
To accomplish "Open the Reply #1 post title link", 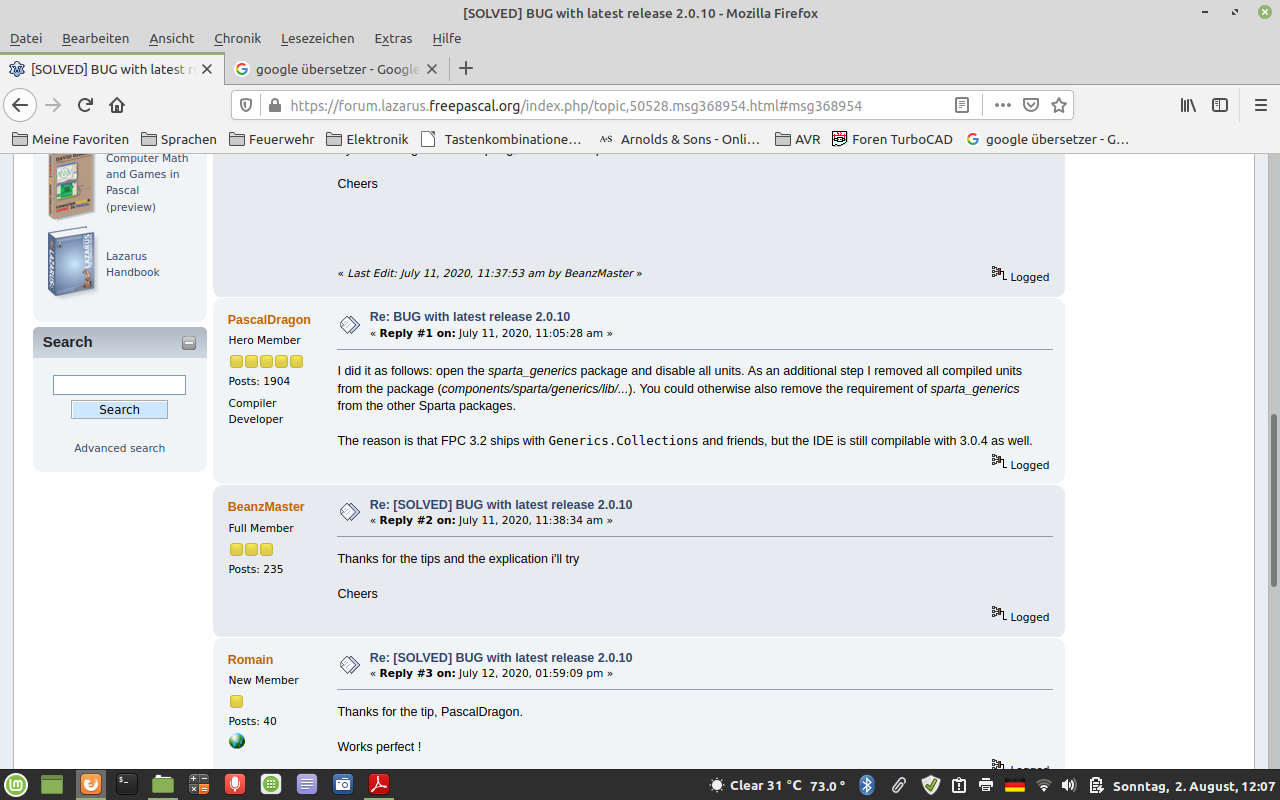I will coord(470,317).
